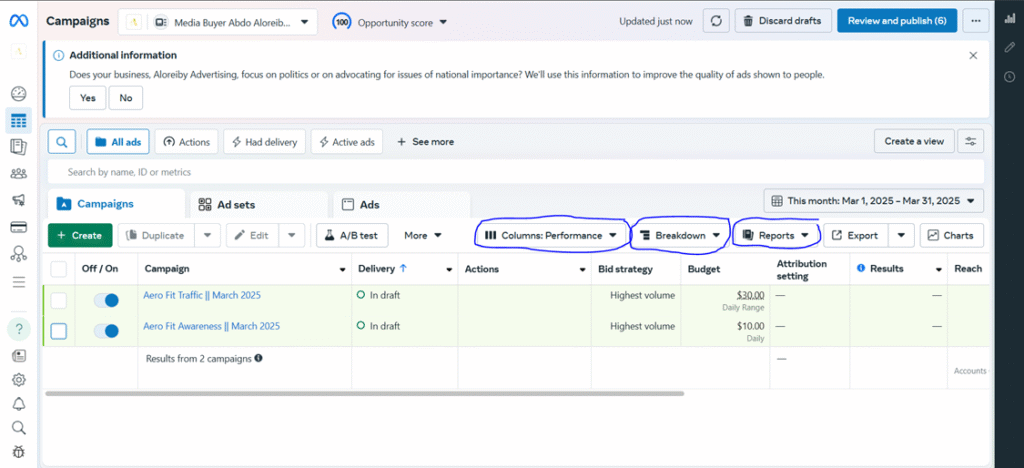Screen dimensions: 1024x468
Task: Click the refresh data icon button
Action: 716,21
